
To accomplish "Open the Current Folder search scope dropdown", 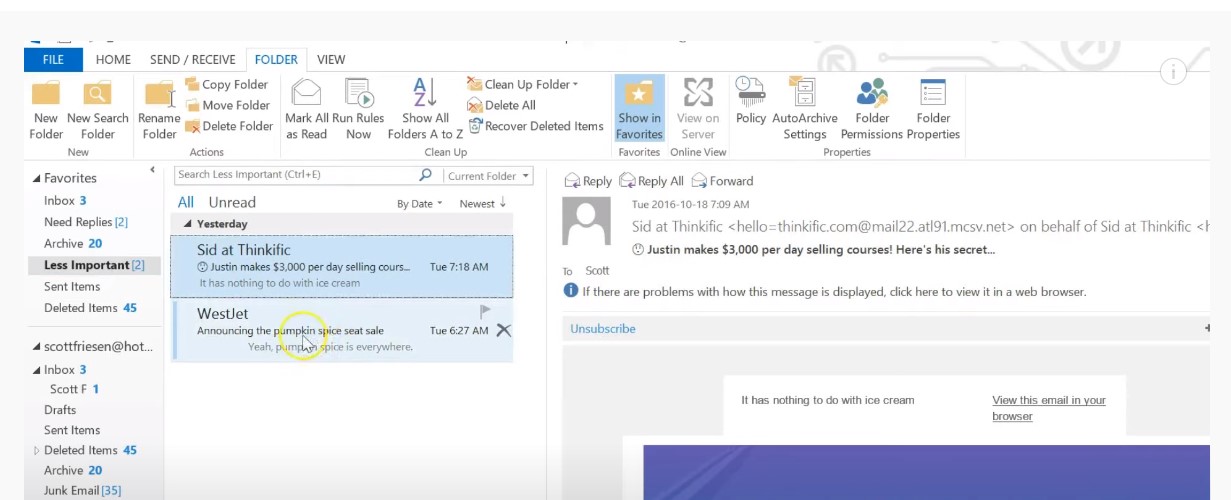I will click(x=488, y=176).
